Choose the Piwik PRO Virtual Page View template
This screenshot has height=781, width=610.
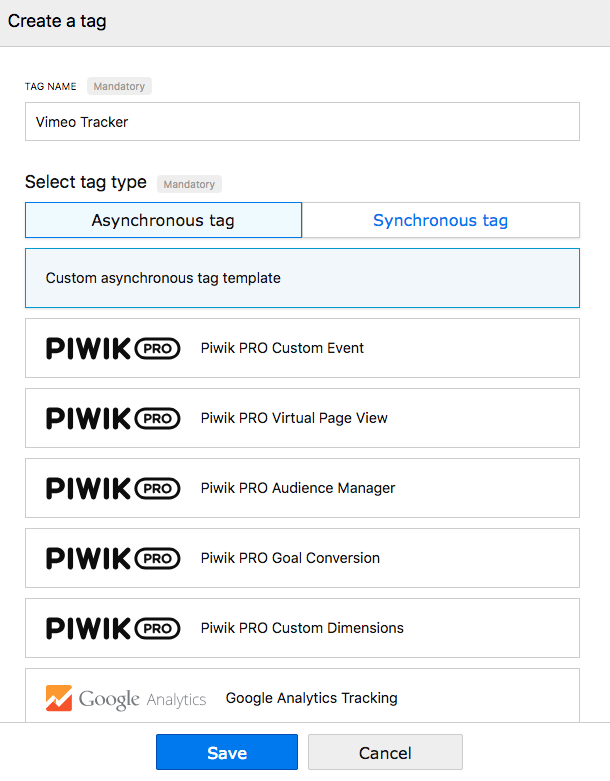[x=302, y=418]
